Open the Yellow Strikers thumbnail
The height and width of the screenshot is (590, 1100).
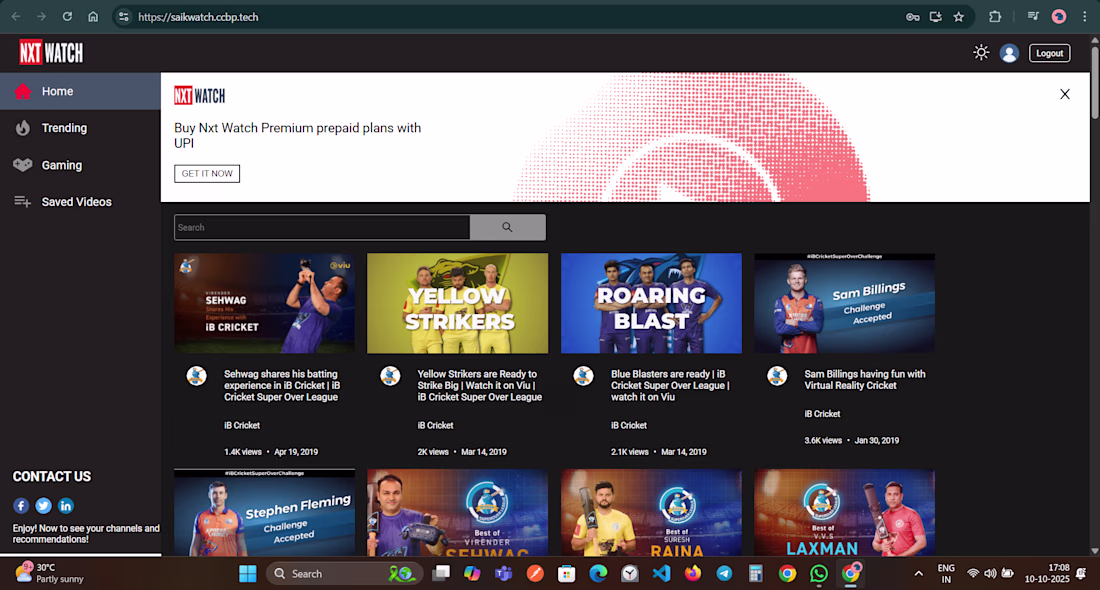click(457, 303)
